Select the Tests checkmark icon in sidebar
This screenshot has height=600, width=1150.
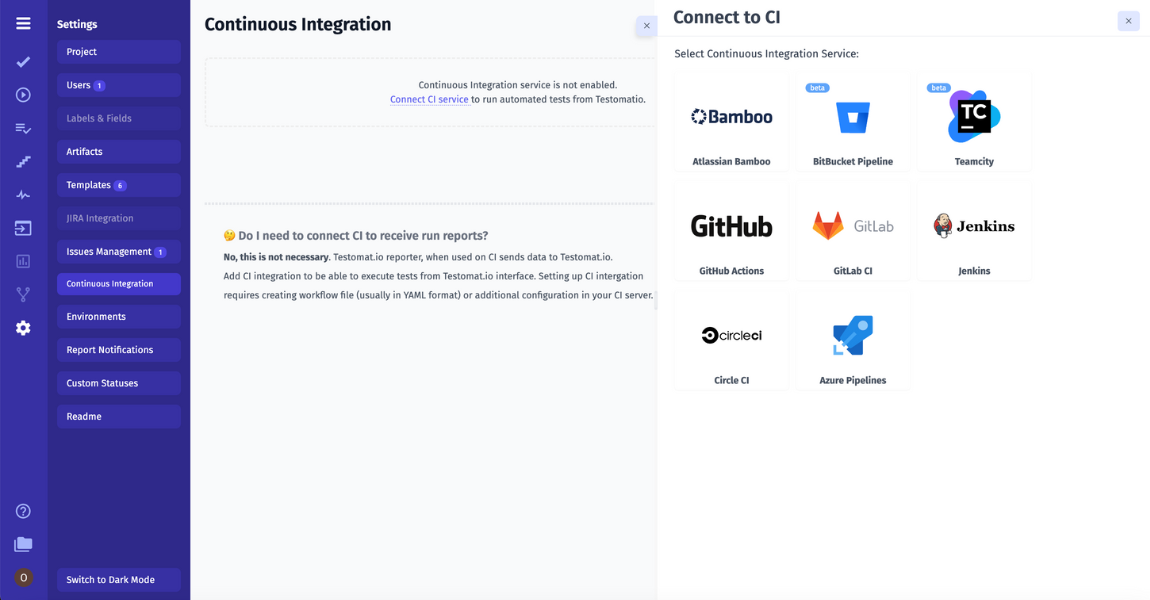[x=22, y=62]
